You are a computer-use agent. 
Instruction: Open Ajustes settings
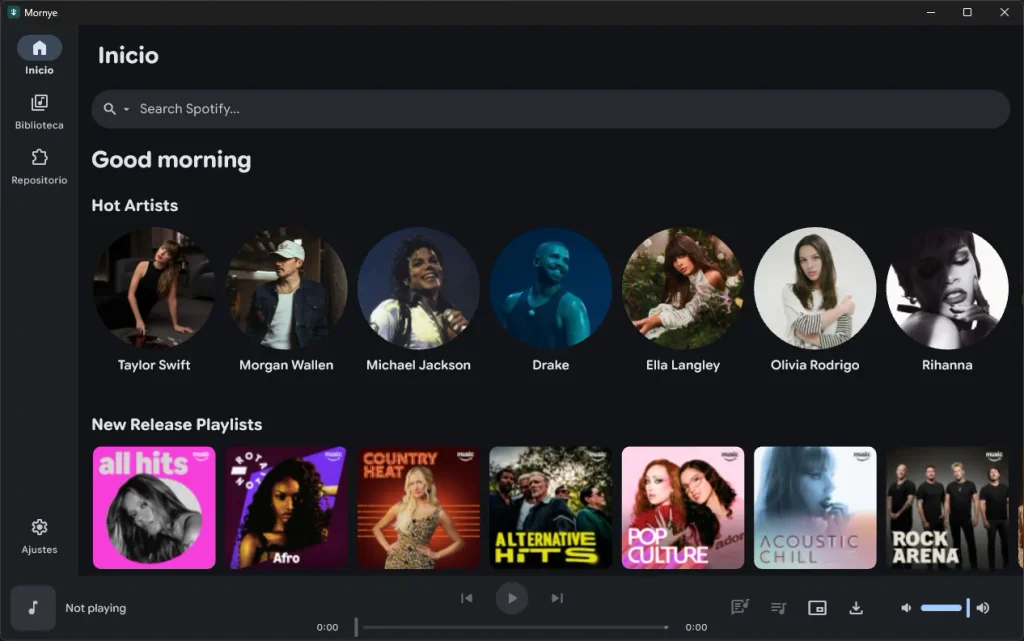coord(39,537)
